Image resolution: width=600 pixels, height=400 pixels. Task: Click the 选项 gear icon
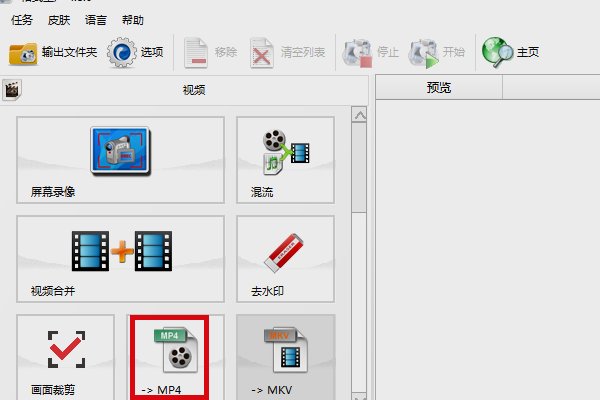click(122, 52)
